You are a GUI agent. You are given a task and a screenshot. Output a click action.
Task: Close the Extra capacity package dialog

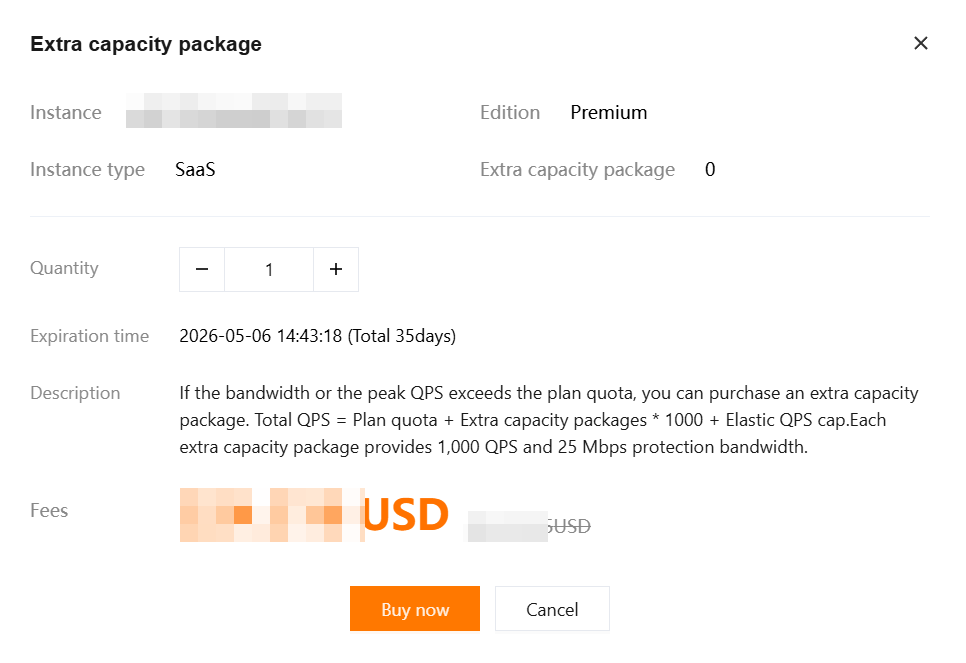coord(921,43)
